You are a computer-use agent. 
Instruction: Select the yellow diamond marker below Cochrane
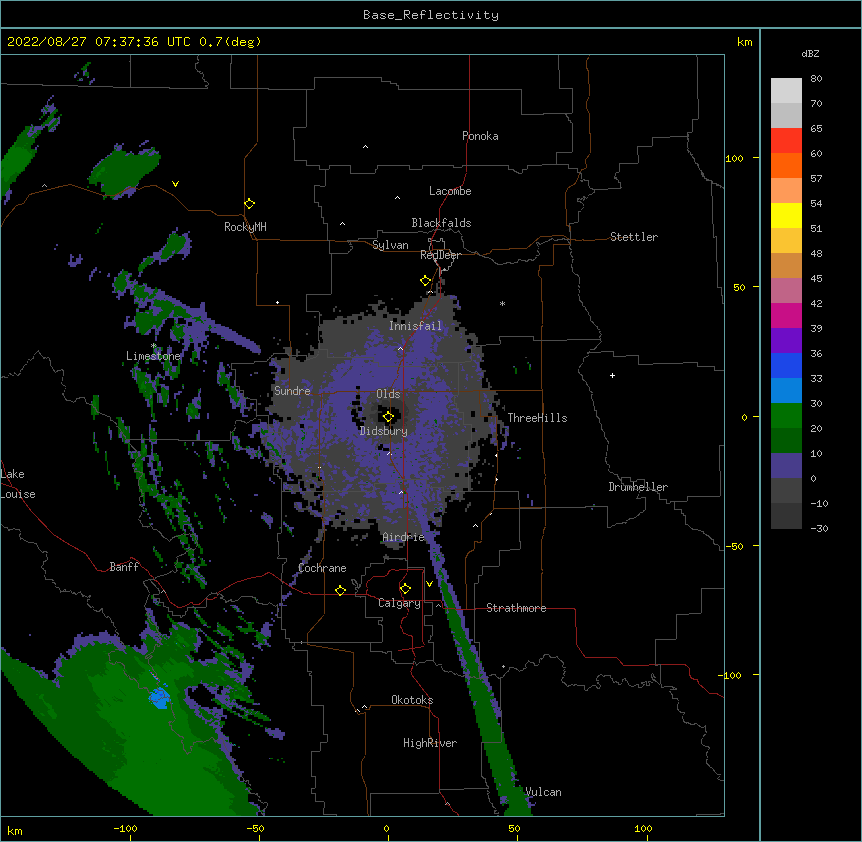click(340, 590)
